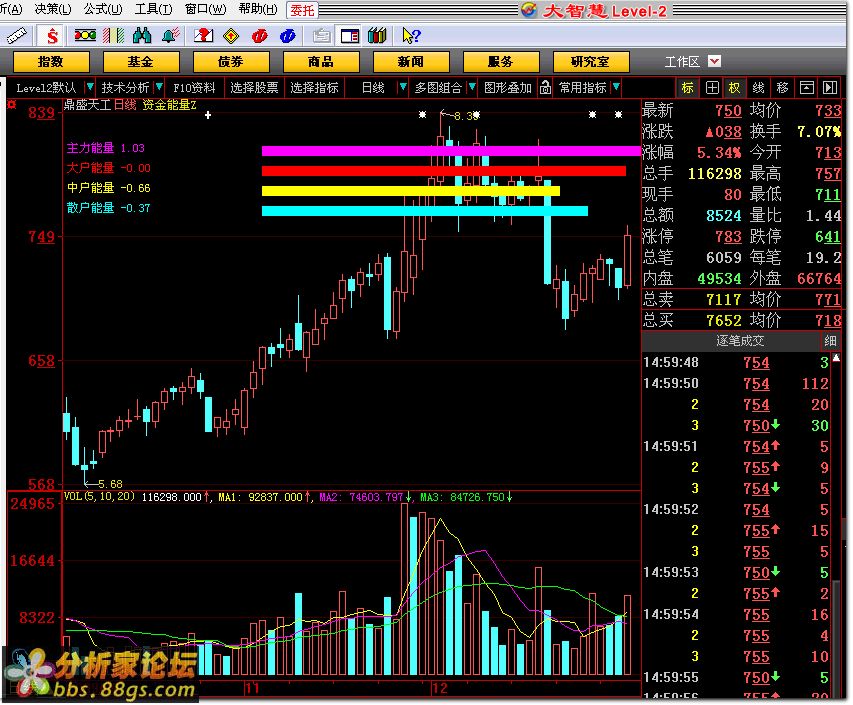This screenshot has height=705, width=853.
Task: Click the padlock icon beside 图形叠加
Action: point(545,88)
